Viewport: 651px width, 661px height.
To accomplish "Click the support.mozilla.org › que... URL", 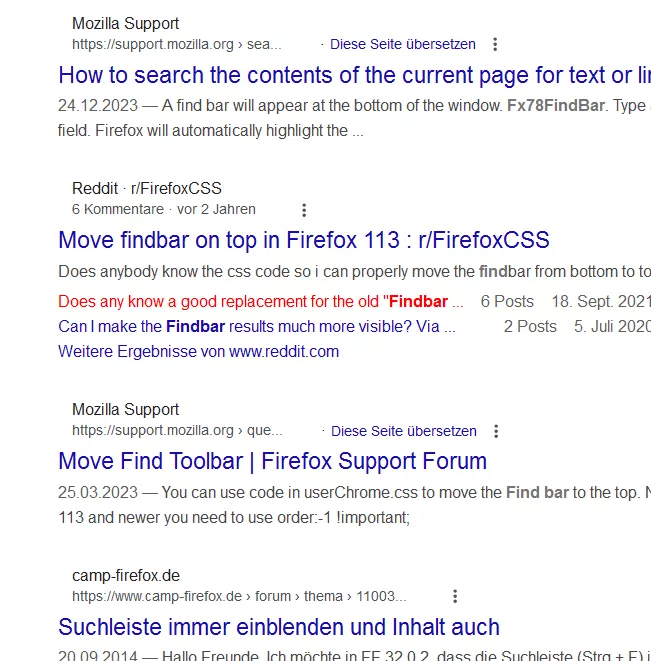I will (x=177, y=430).
